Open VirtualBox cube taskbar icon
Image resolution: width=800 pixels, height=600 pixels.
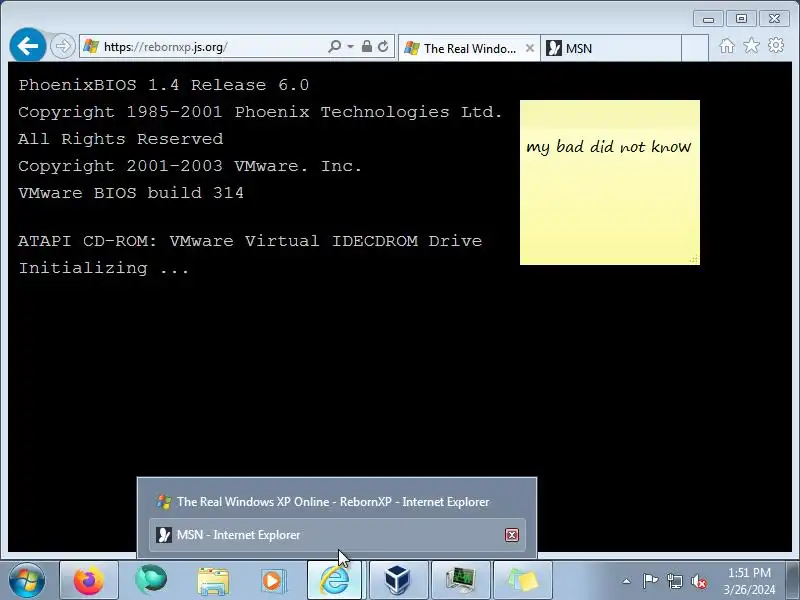tap(398, 581)
